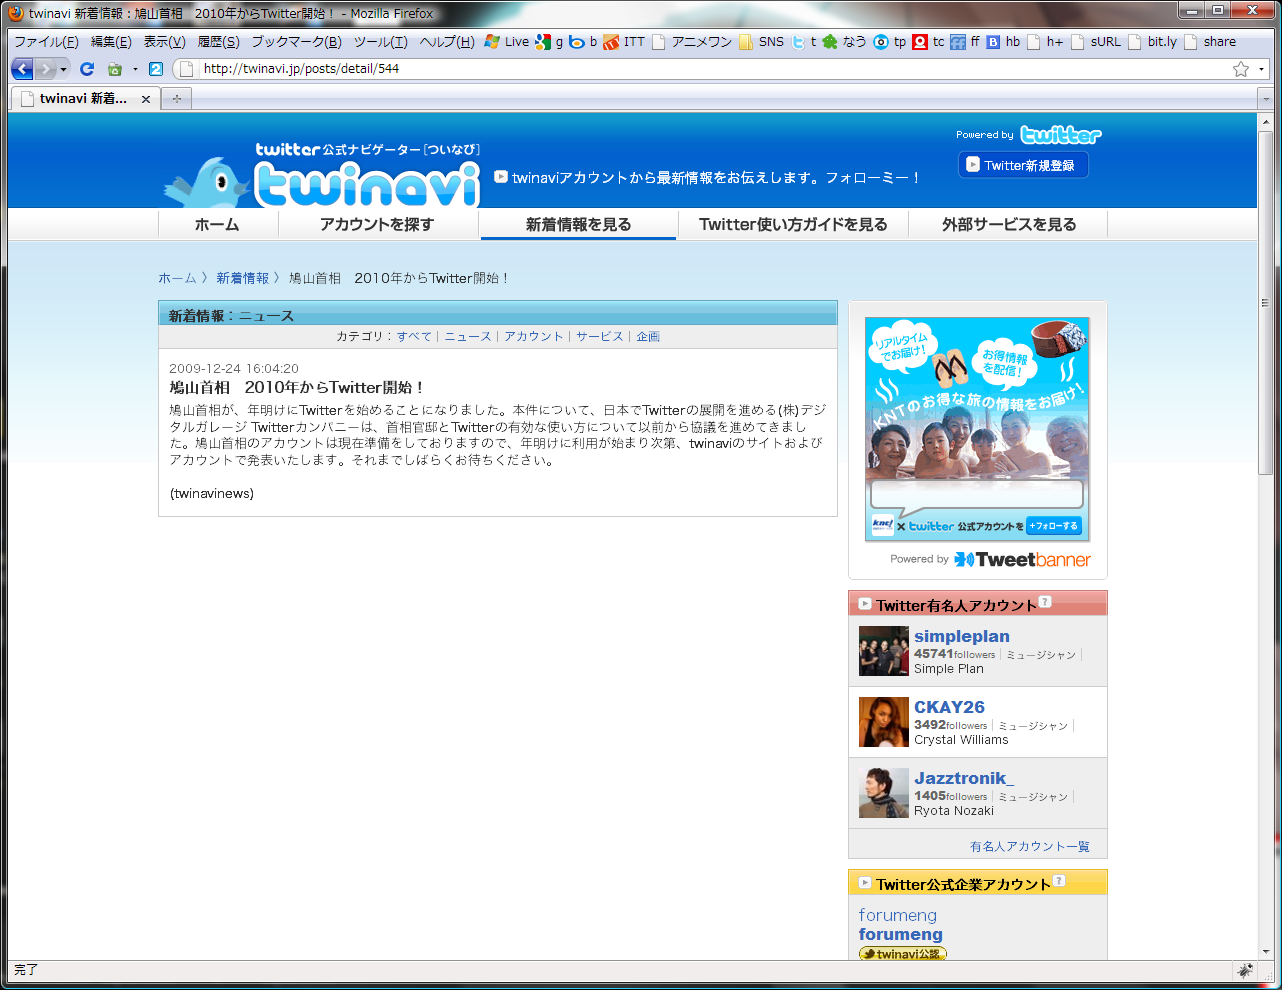The image size is (1282, 990).
Task: Click the blue '2' toolbar icon
Action: 155,69
